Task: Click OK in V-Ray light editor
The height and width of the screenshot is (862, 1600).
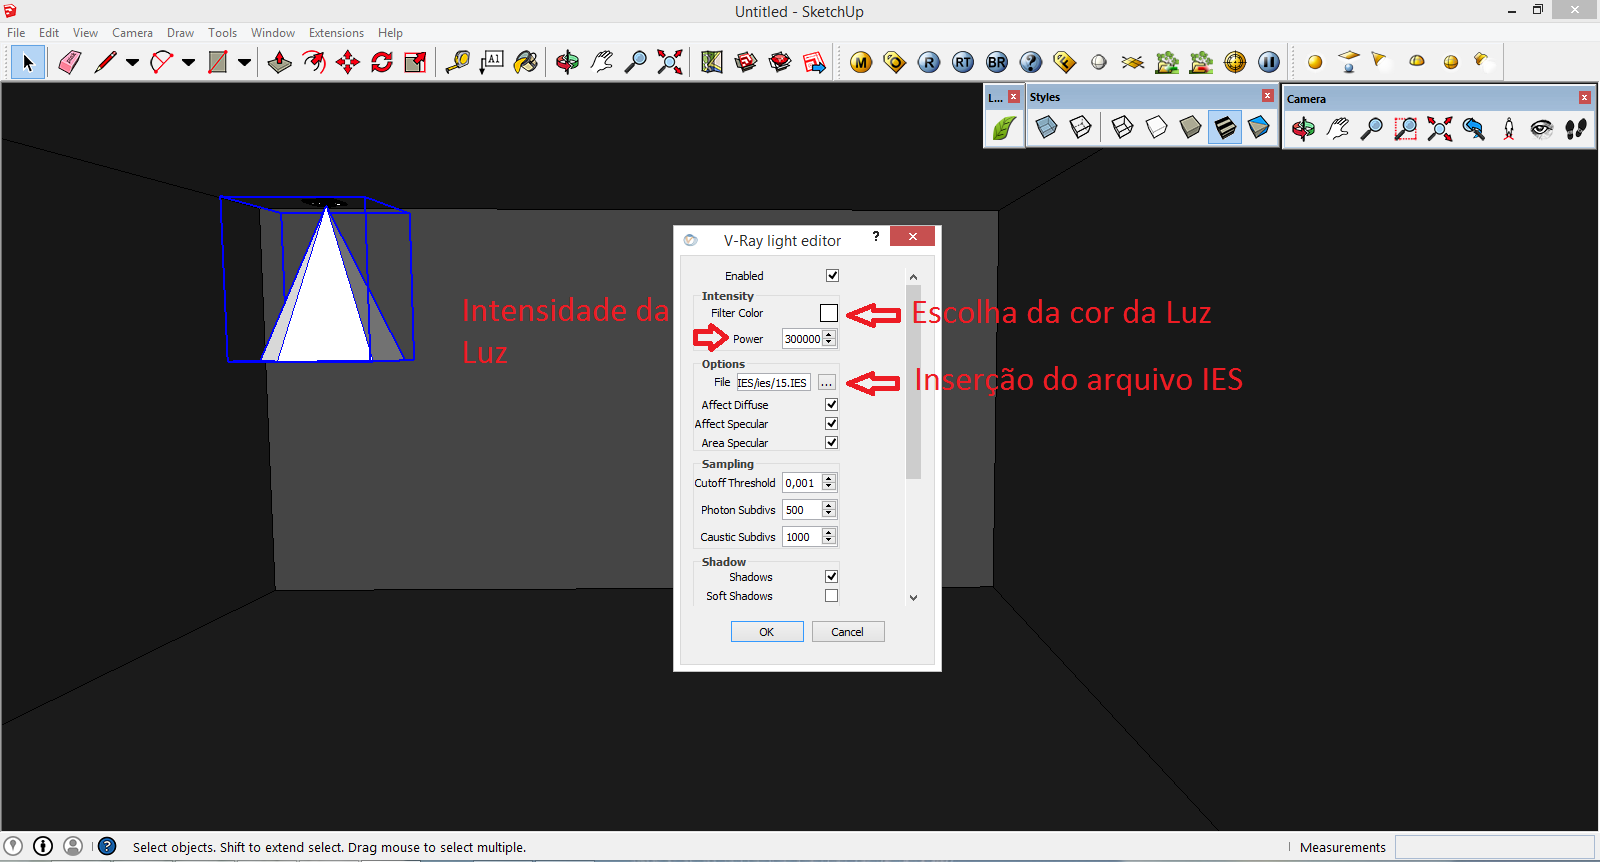Action: (x=767, y=632)
